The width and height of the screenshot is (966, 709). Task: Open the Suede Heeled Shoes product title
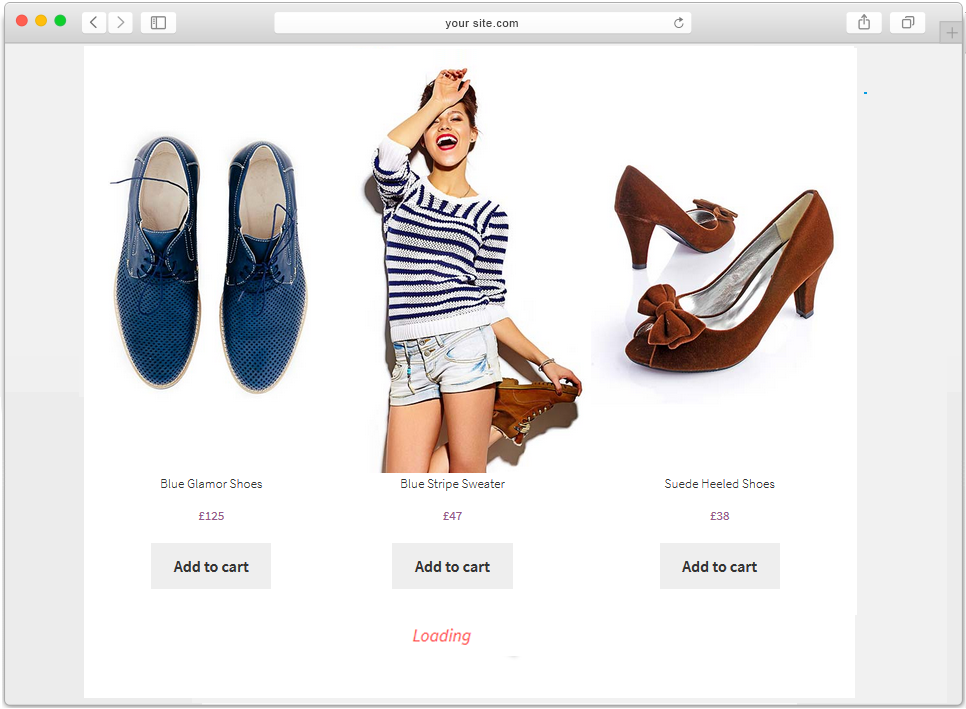click(720, 484)
